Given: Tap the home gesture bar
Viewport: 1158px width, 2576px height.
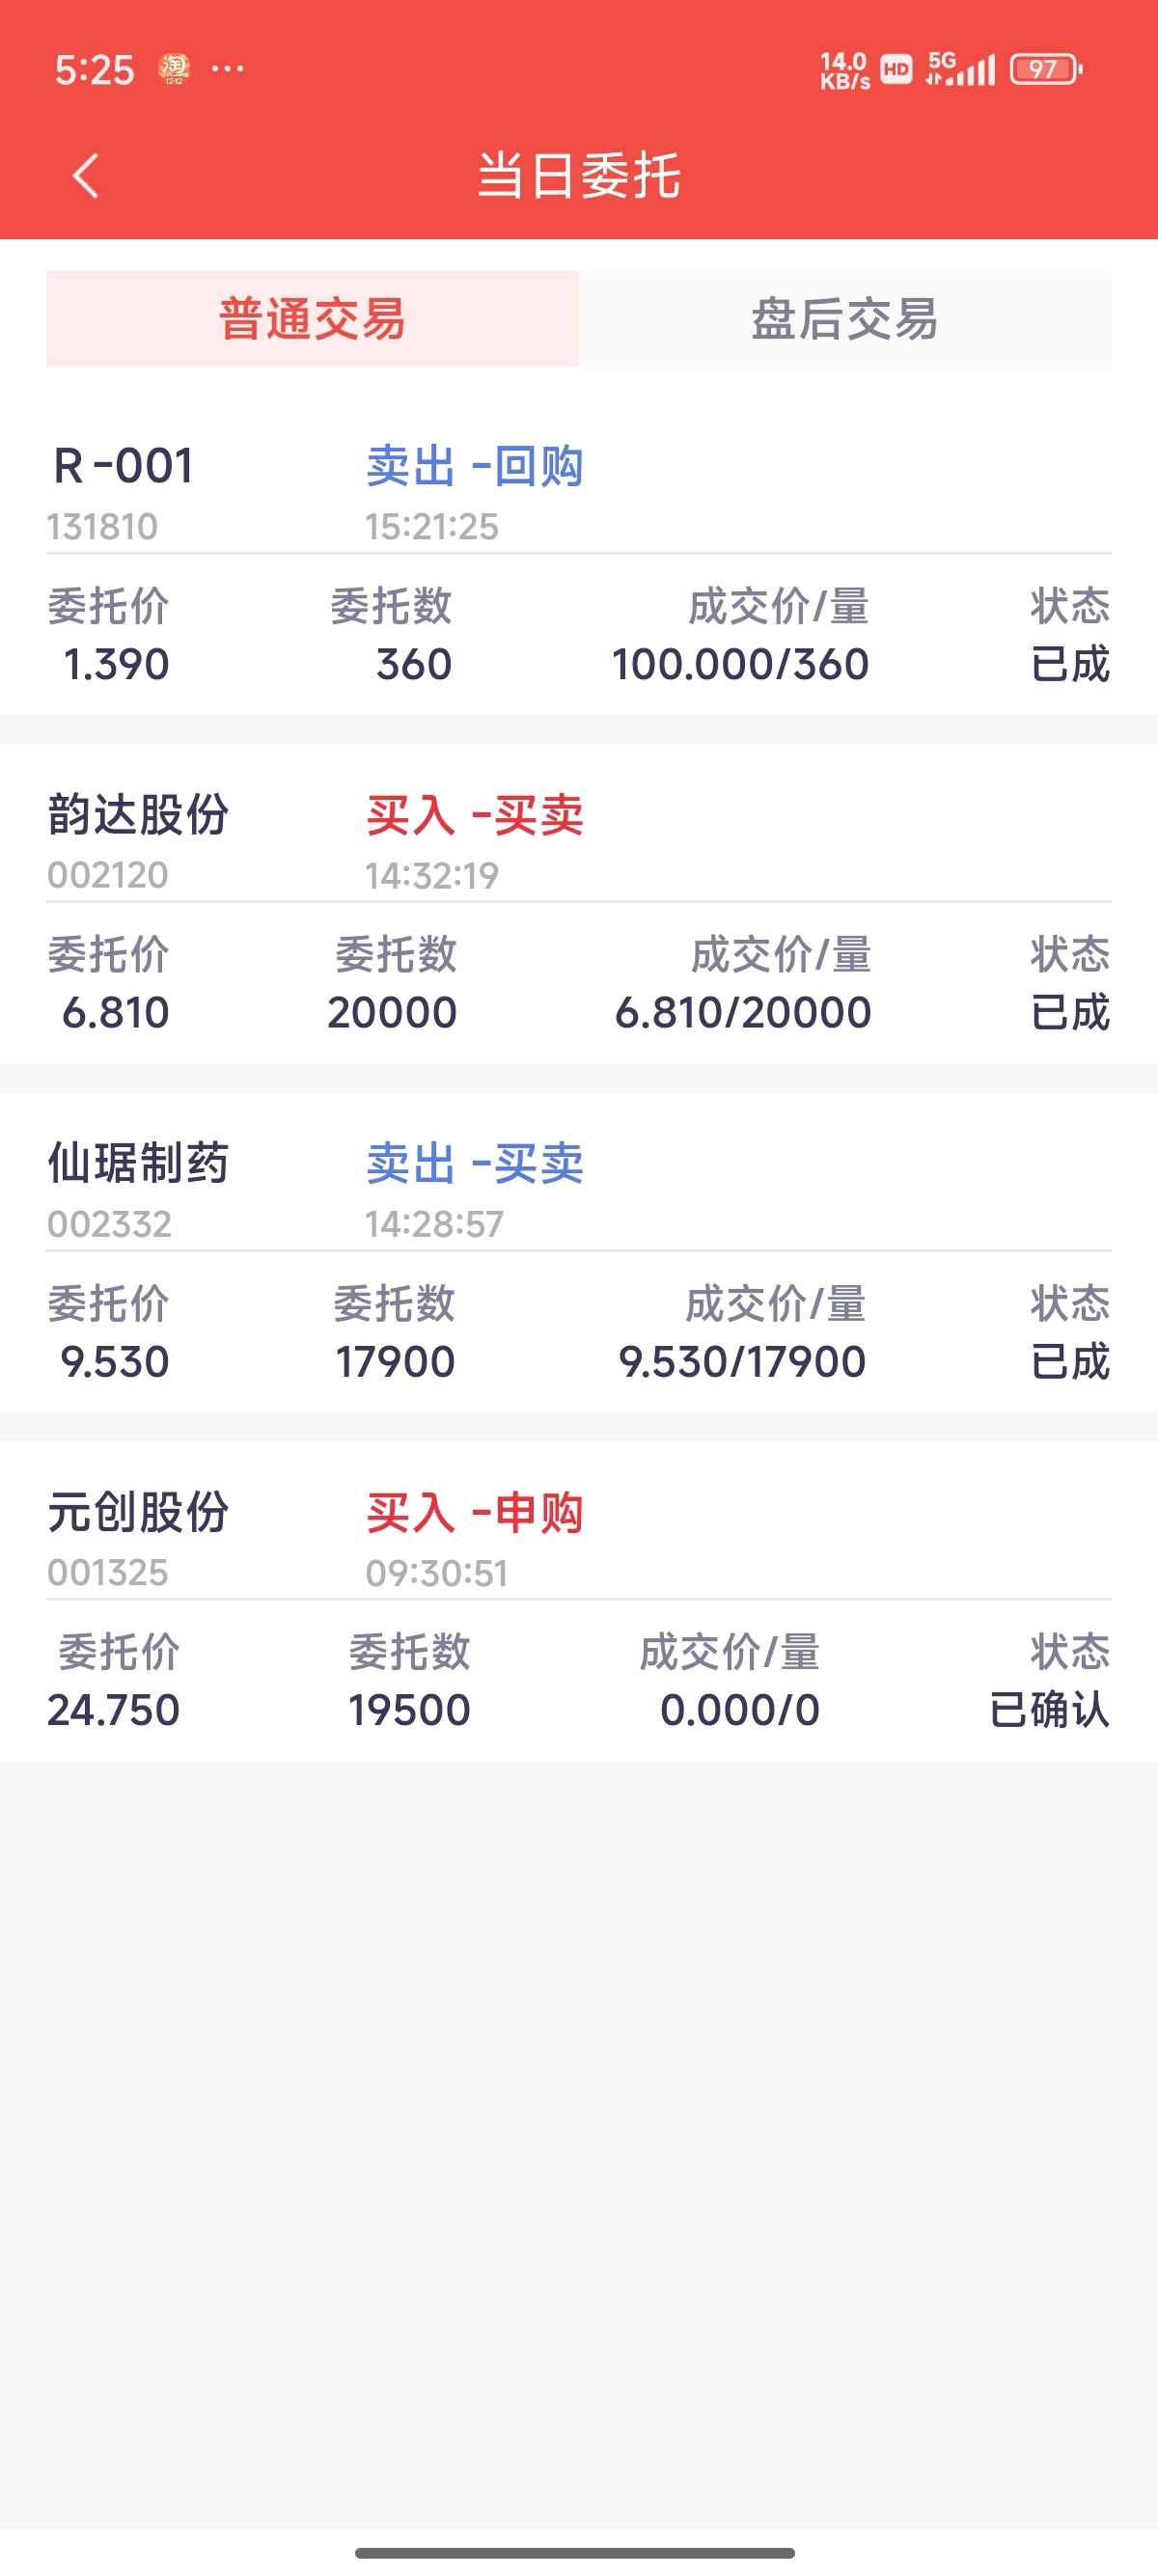Looking at the screenshot, I should click(x=575, y=2552).
